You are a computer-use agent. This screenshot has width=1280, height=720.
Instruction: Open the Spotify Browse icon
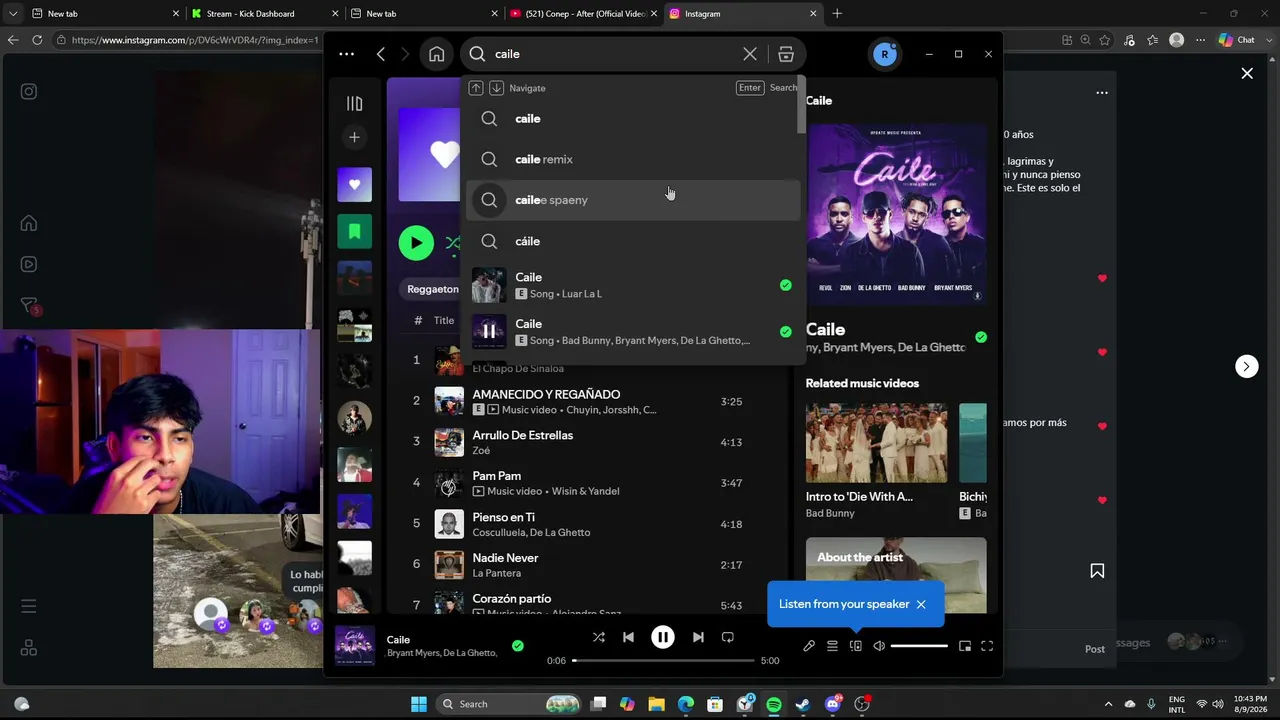[x=786, y=54]
